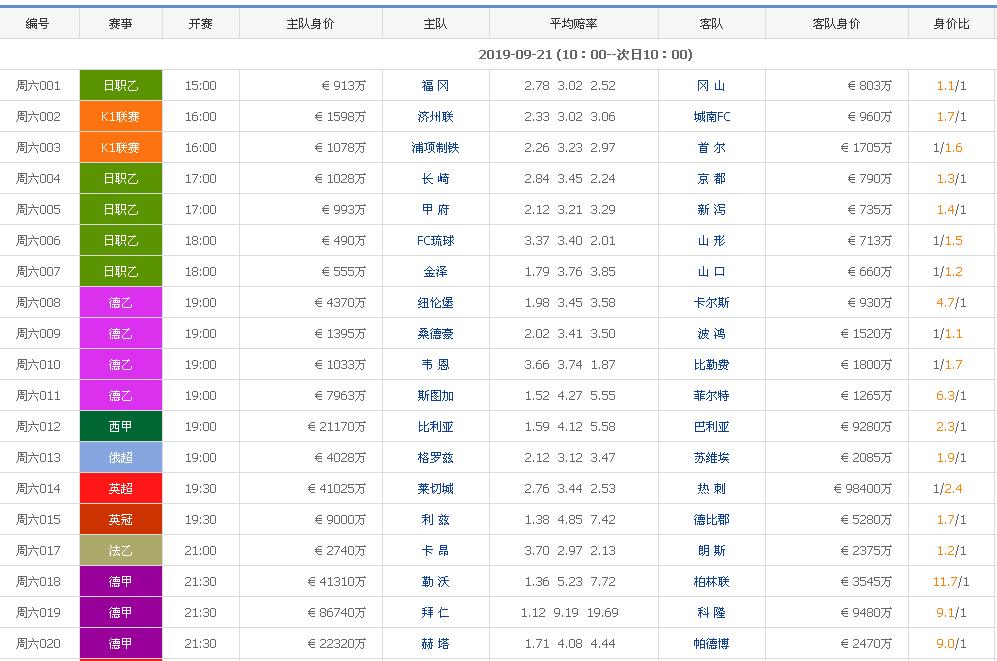Open away team 德比郡 link
Viewport: 997px width, 661px height.
[711, 520]
